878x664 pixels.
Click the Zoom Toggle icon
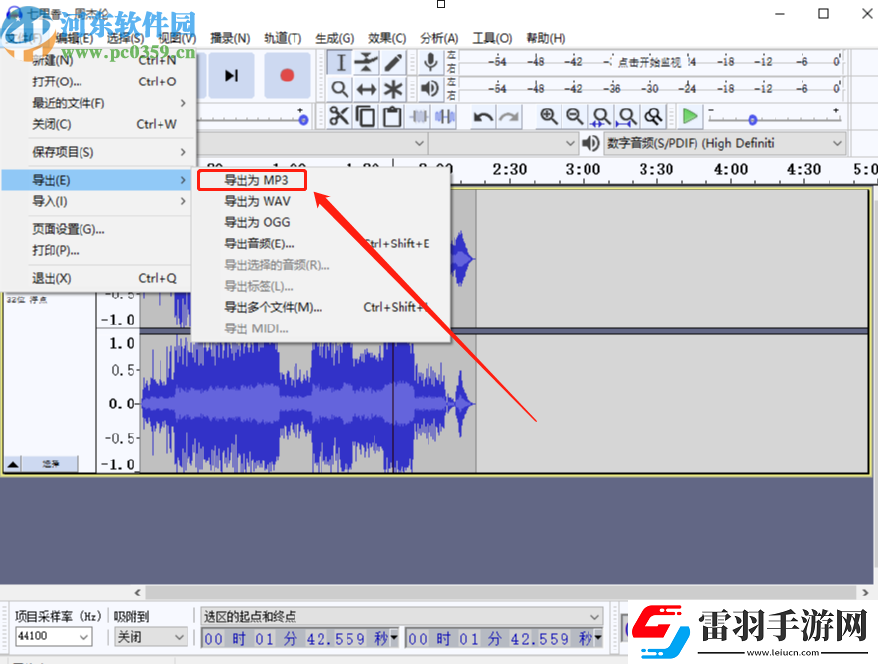pyautogui.click(x=653, y=116)
